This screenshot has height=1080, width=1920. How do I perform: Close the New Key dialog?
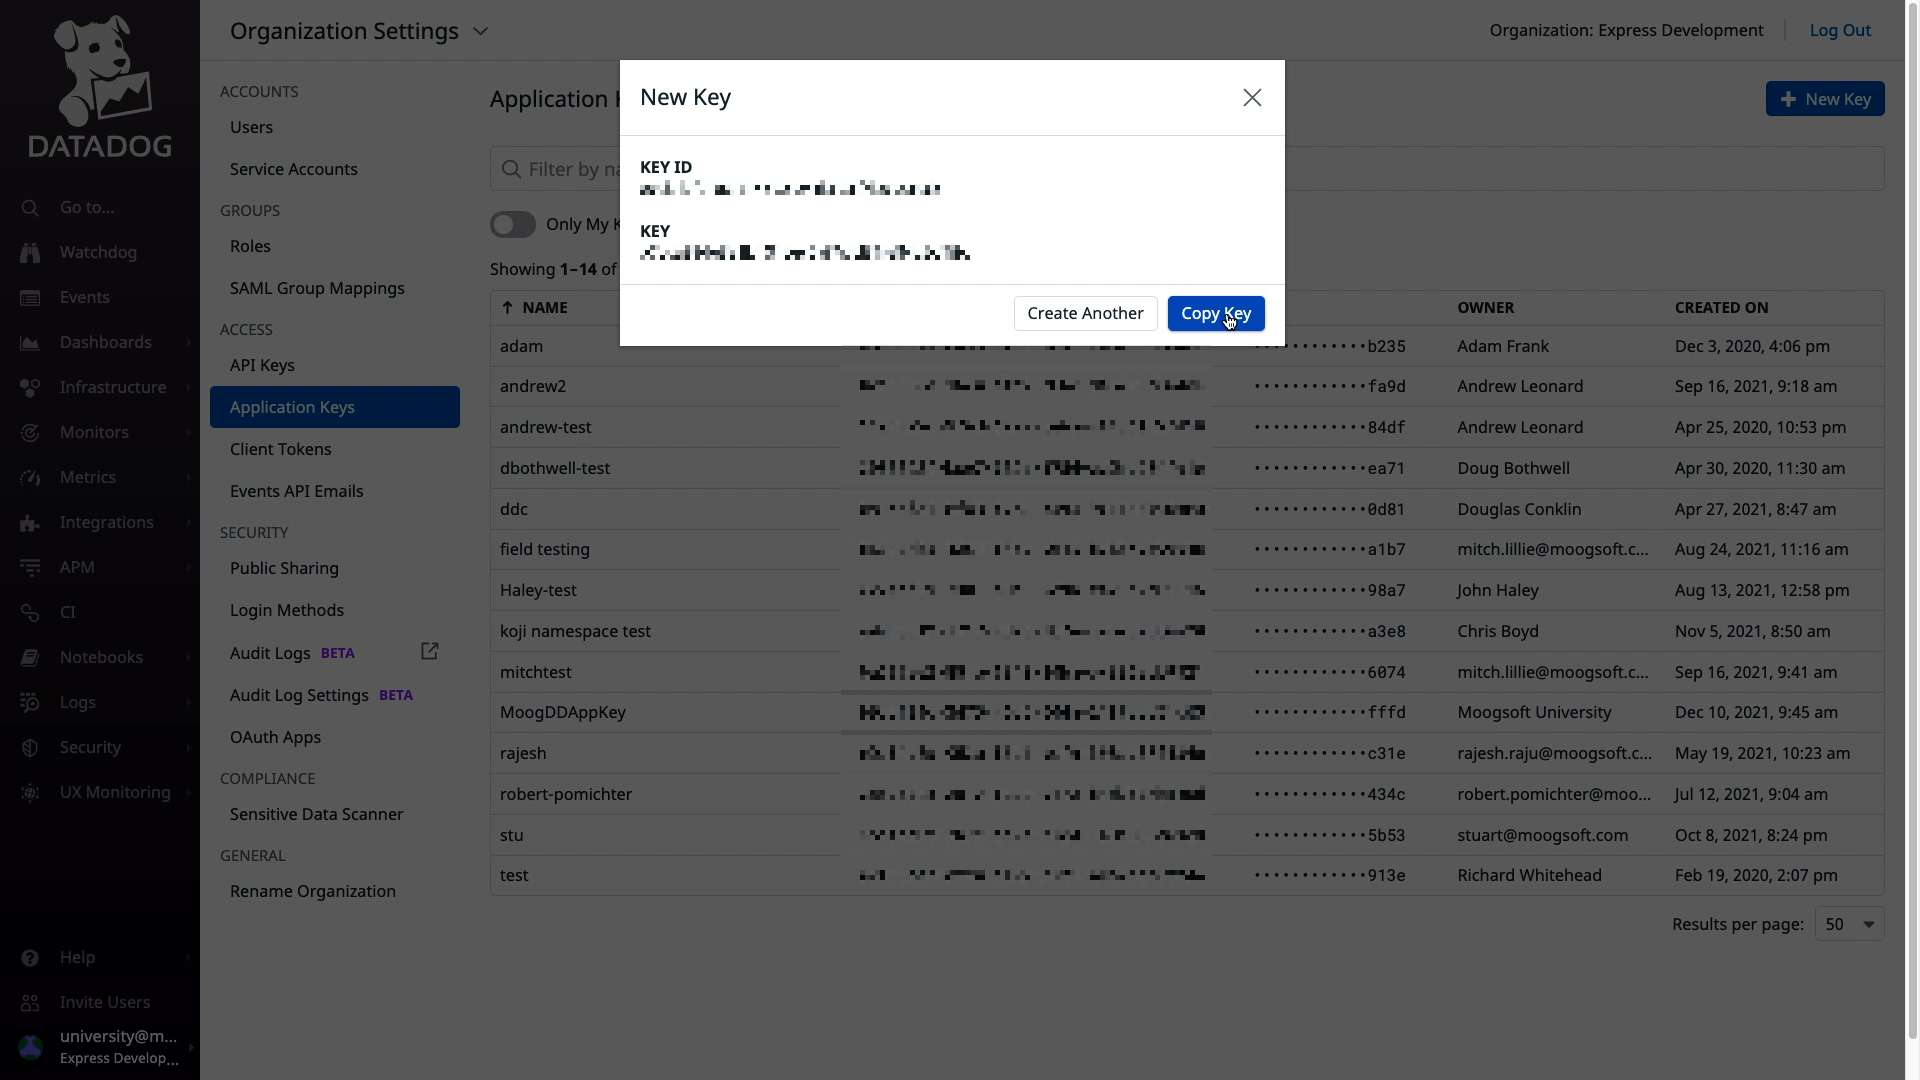1252,98
